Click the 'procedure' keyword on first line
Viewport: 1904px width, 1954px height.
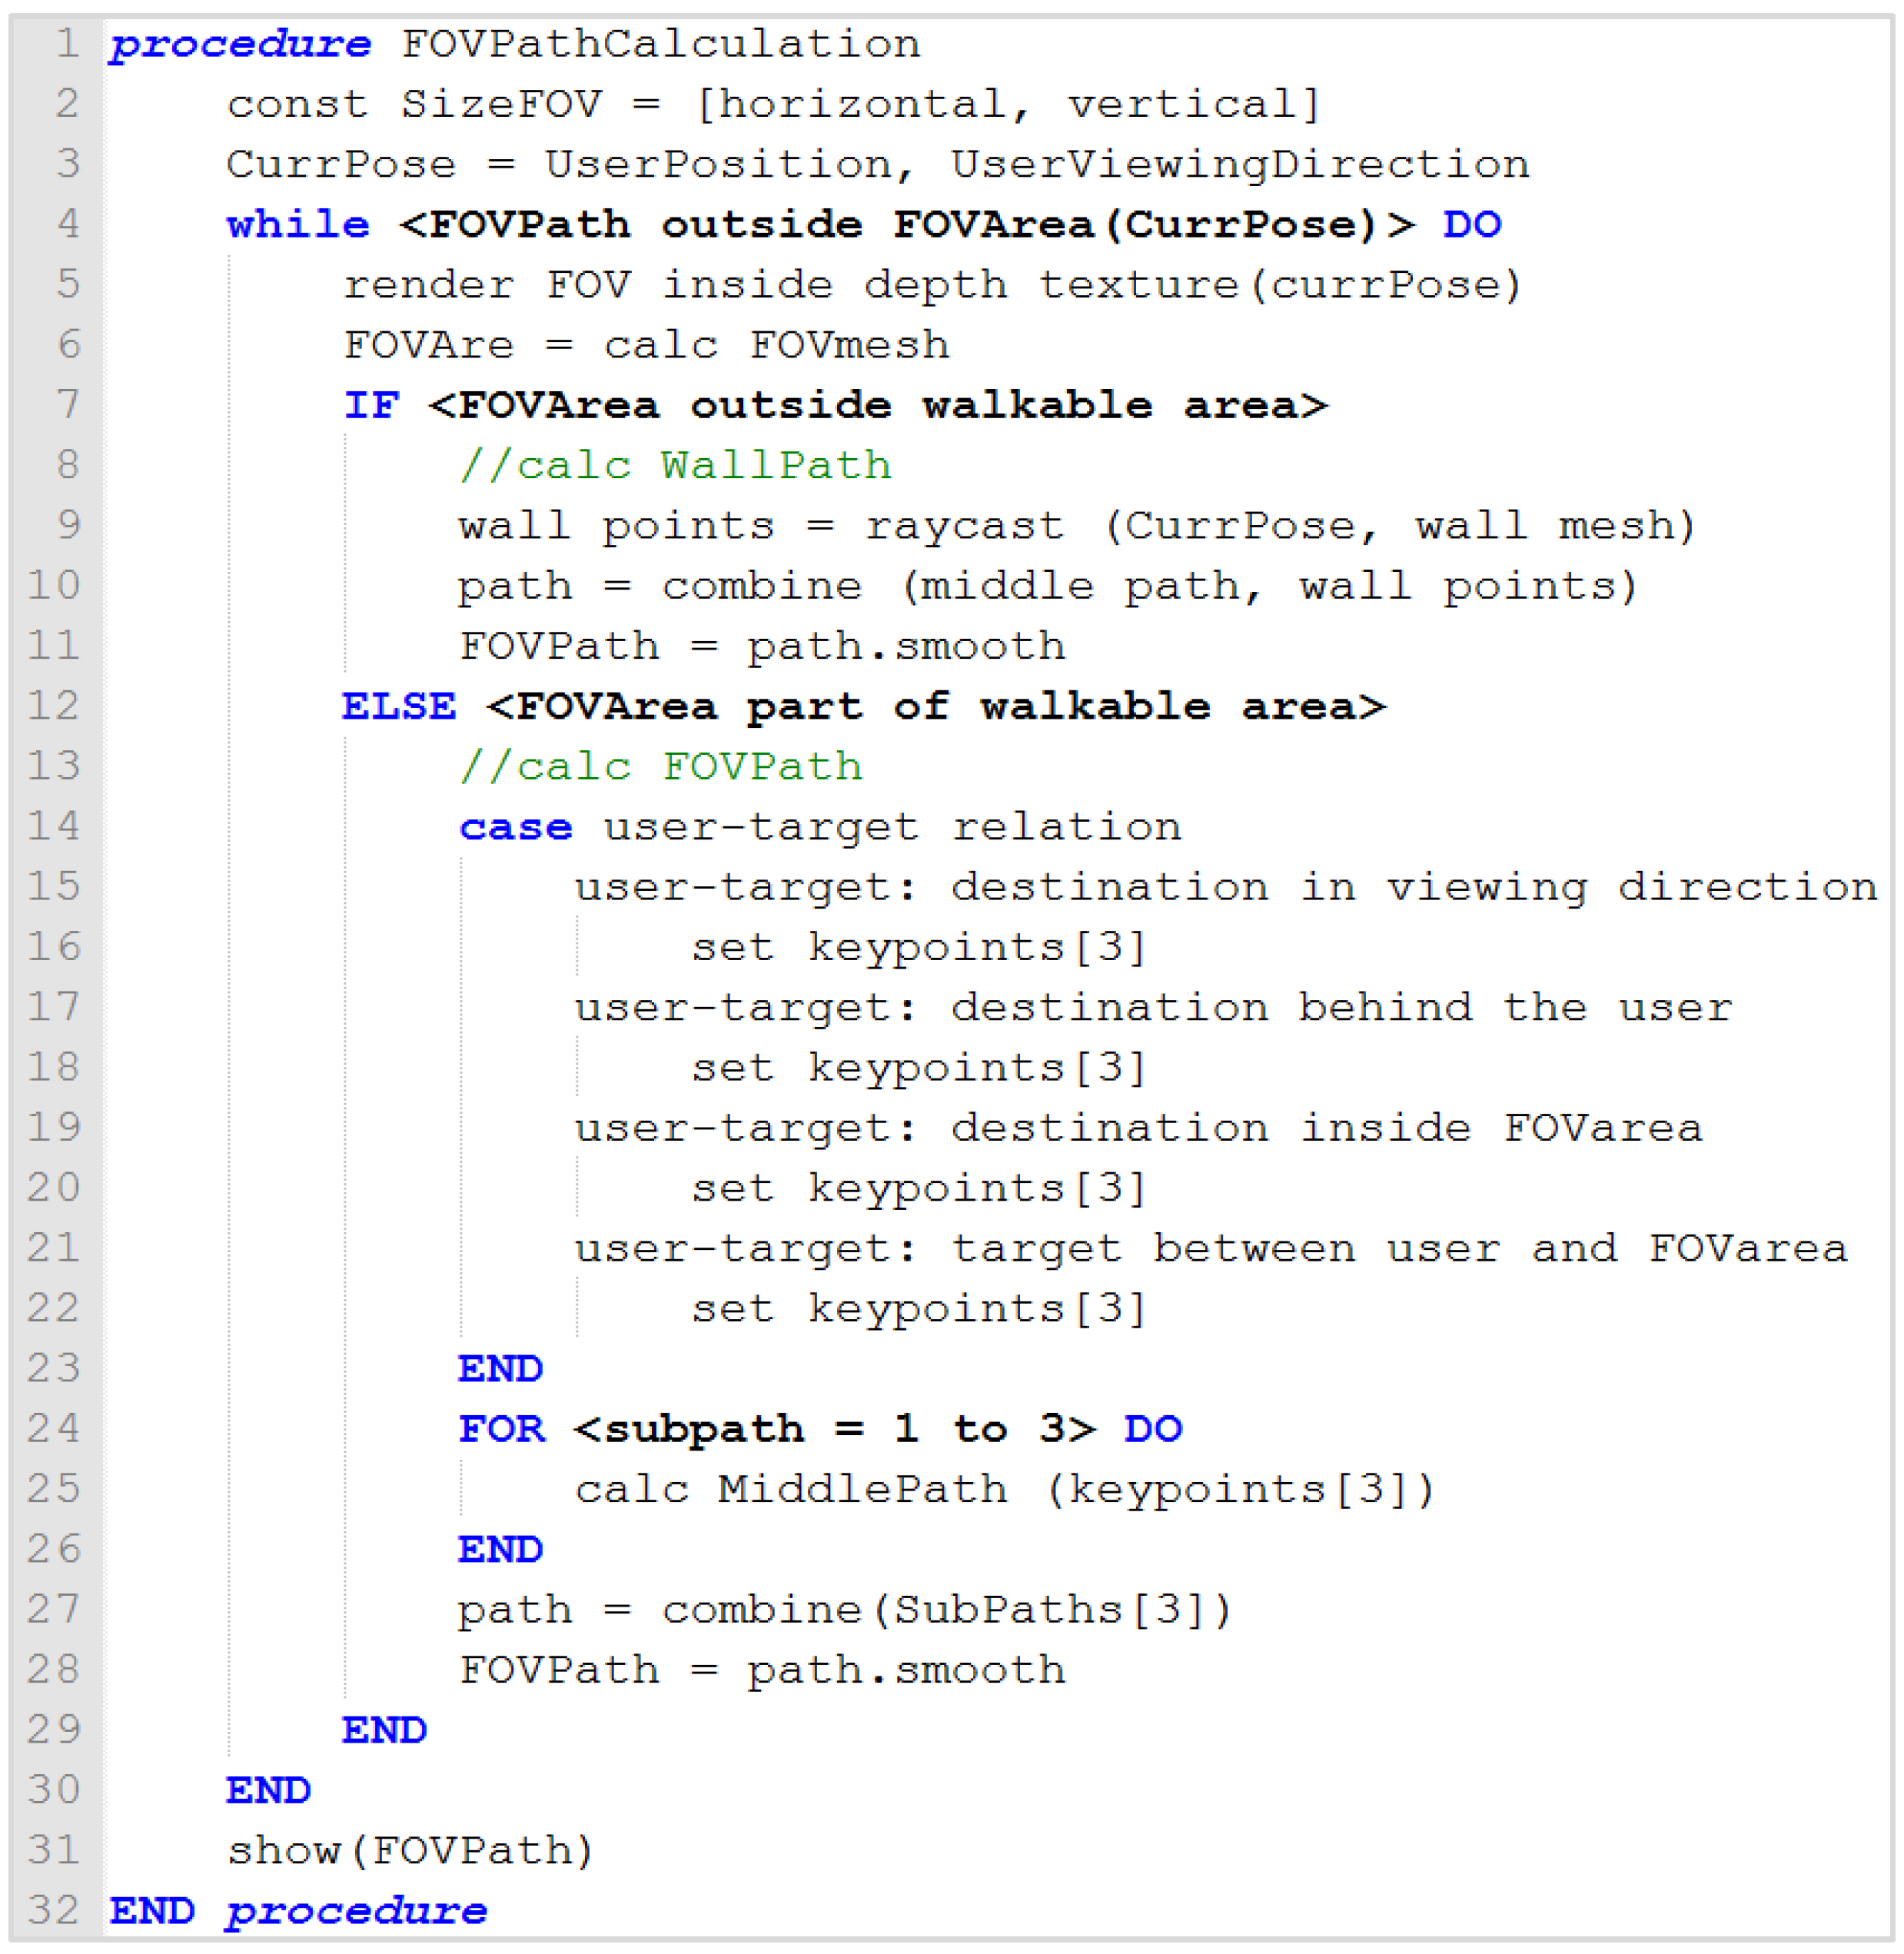240,45
